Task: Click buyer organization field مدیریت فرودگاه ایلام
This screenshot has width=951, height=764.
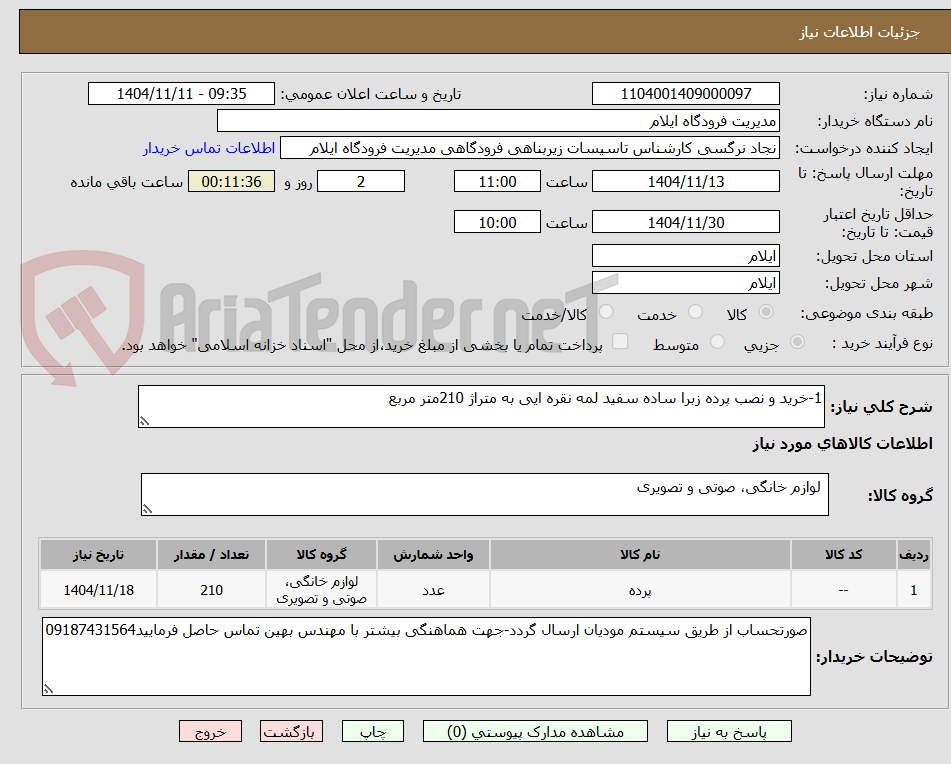Action: click(498, 121)
